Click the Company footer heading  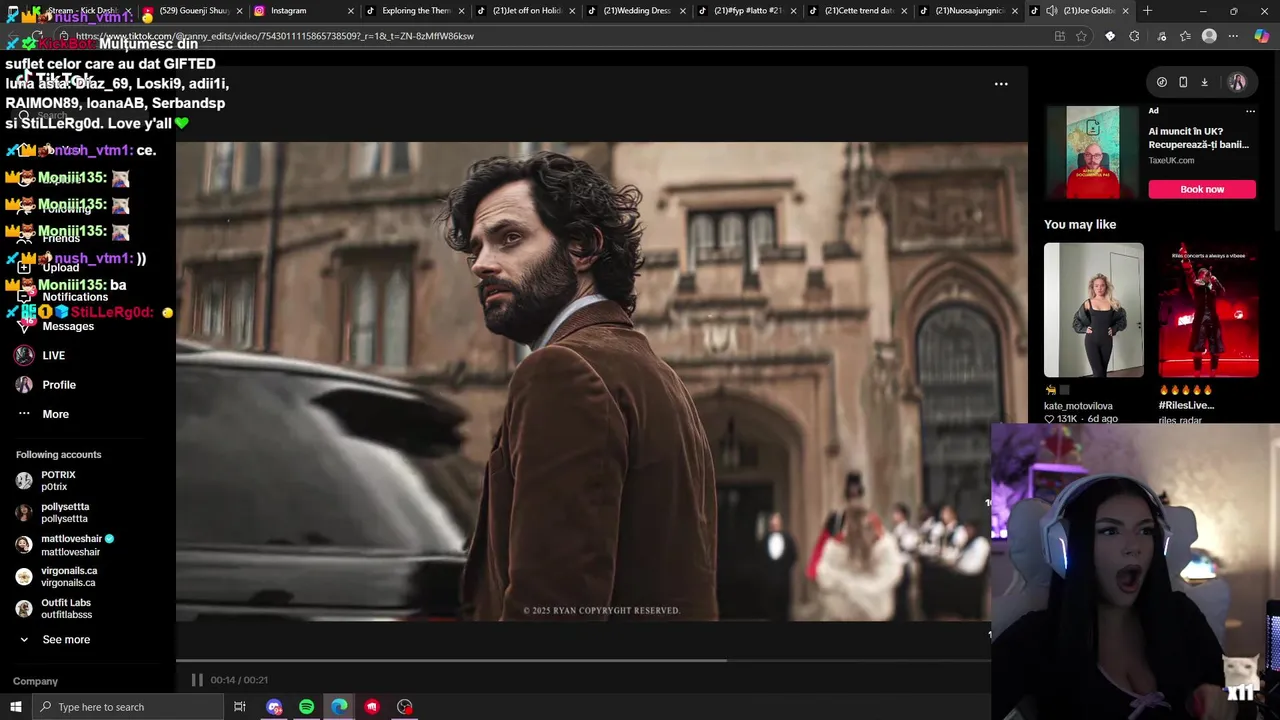pyautogui.click(x=35, y=681)
